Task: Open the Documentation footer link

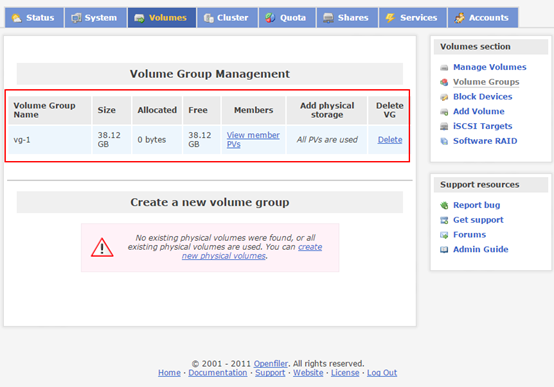Action: click(218, 373)
